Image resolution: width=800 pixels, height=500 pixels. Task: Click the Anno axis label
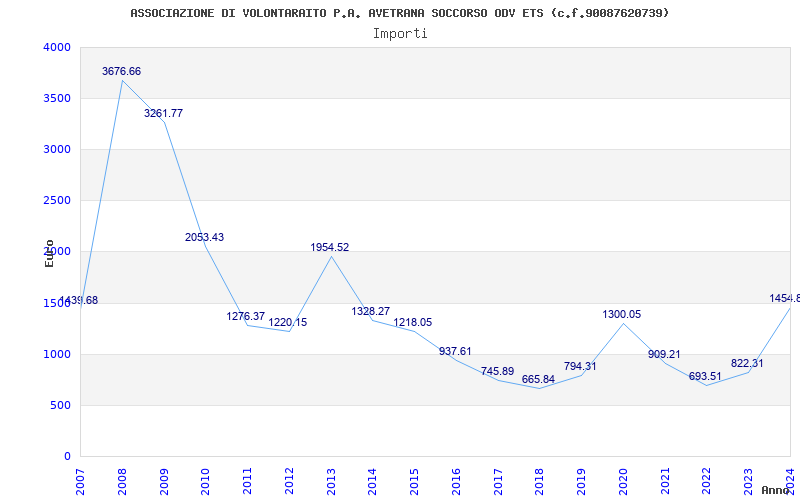[776, 490]
